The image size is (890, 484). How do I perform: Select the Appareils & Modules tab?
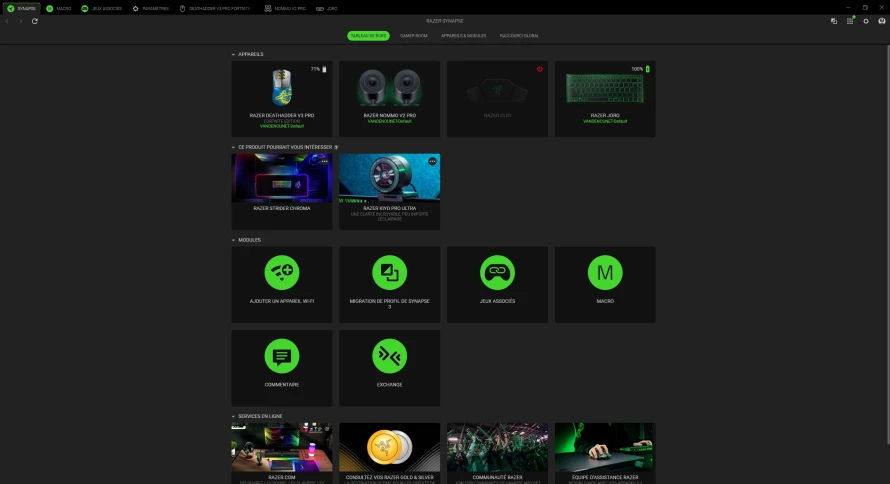464,36
